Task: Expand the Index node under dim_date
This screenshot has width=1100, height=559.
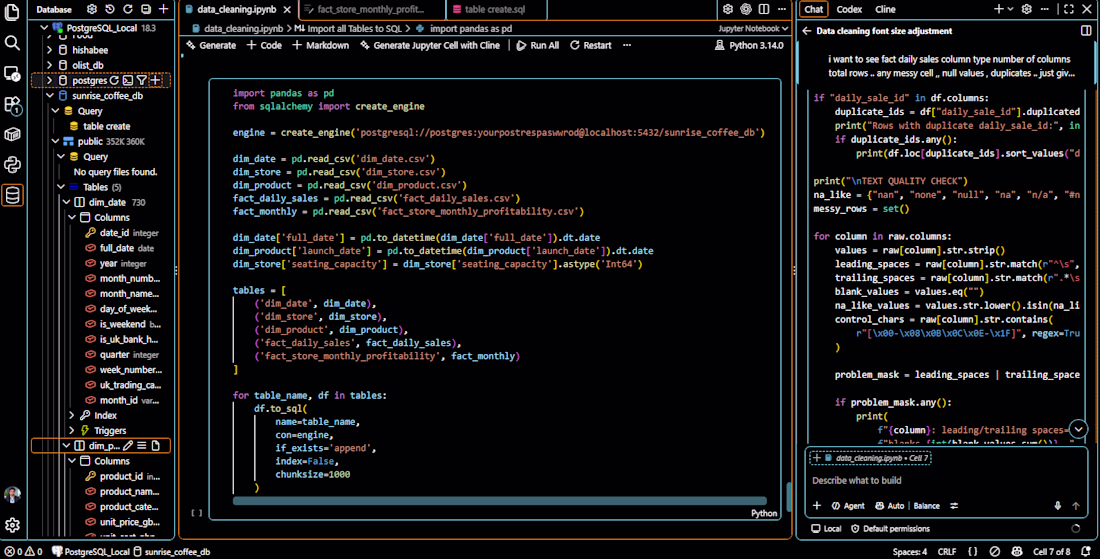Action: pos(72,415)
